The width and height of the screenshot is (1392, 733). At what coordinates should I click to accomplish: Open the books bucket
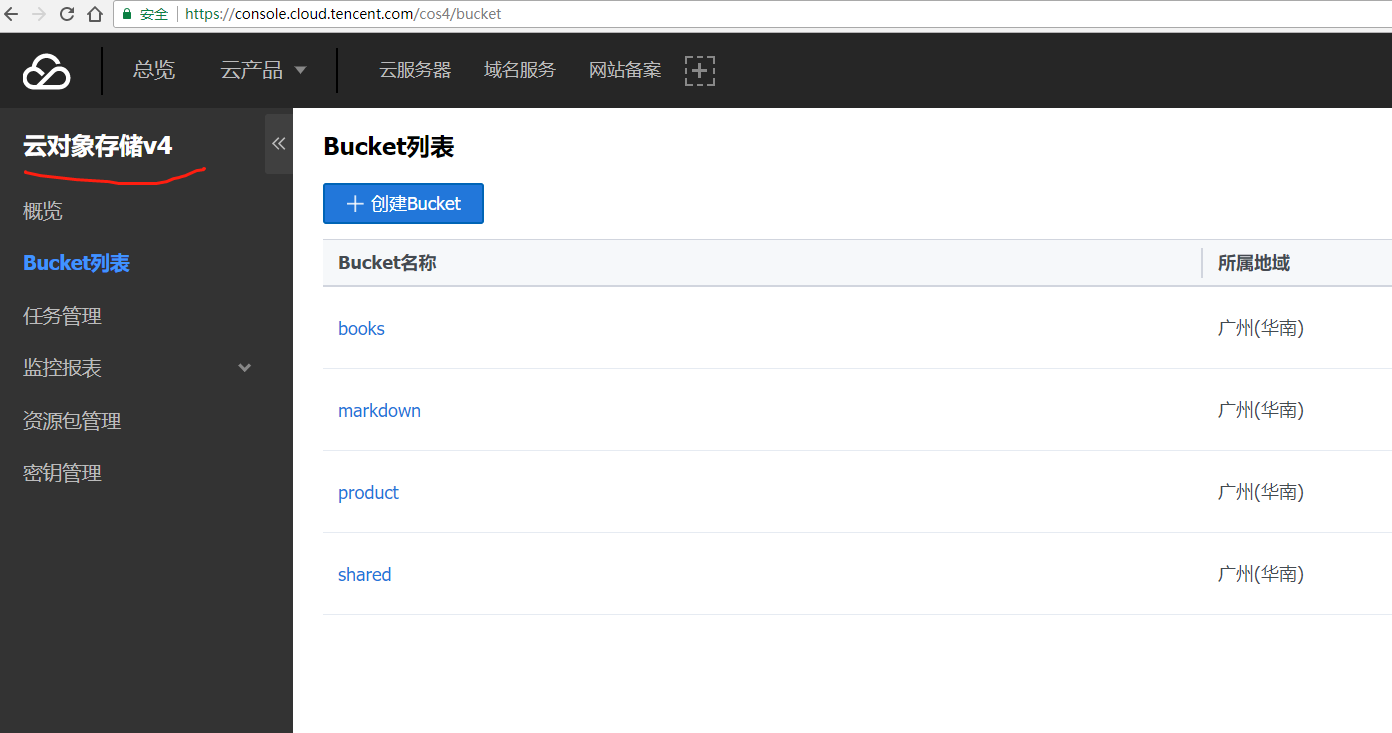(x=360, y=328)
